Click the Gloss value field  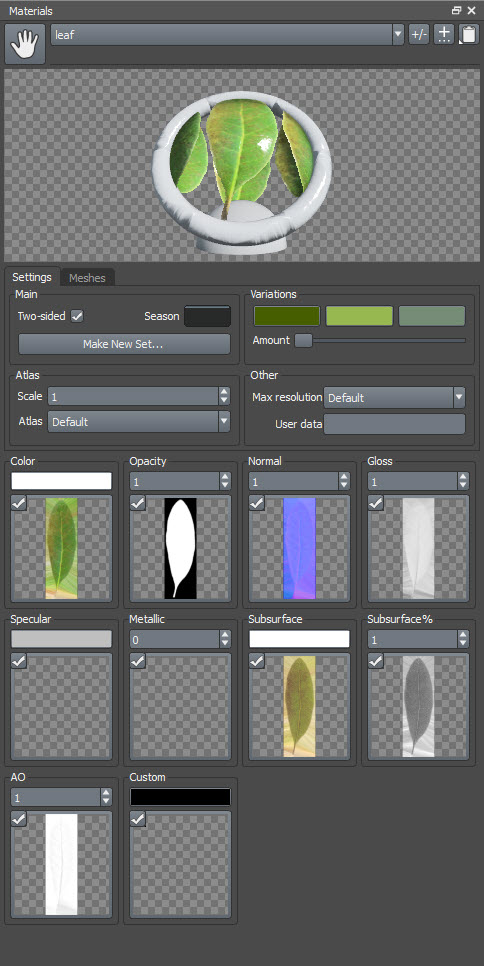click(413, 481)
